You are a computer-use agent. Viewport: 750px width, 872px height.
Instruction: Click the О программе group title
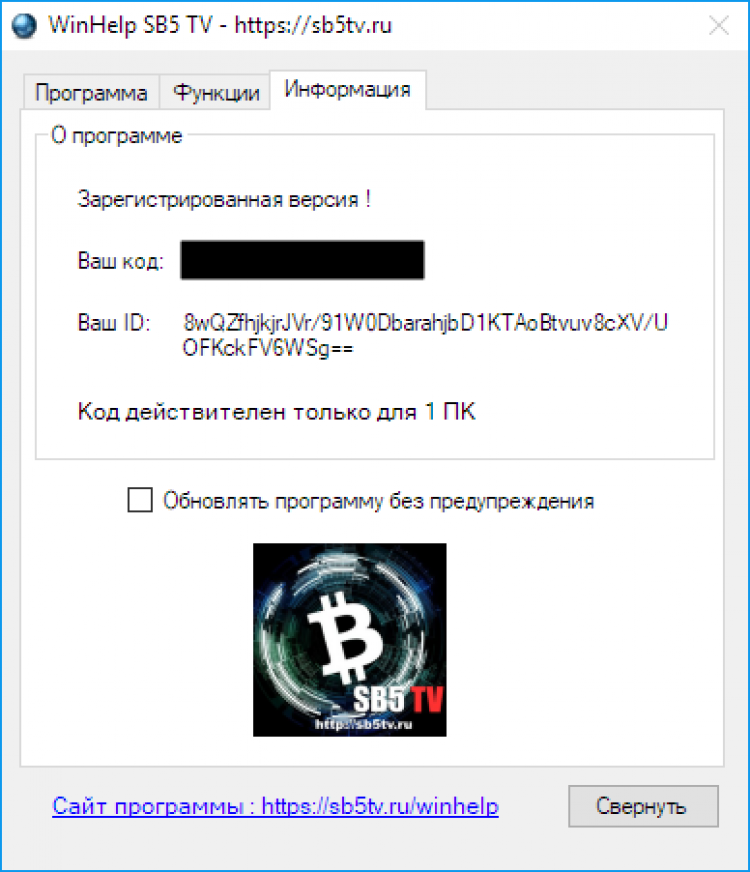point(117,136)
